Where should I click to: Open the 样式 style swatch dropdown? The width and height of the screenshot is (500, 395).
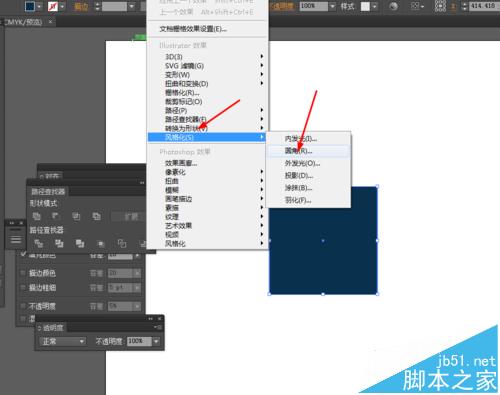tap(375, 6)
